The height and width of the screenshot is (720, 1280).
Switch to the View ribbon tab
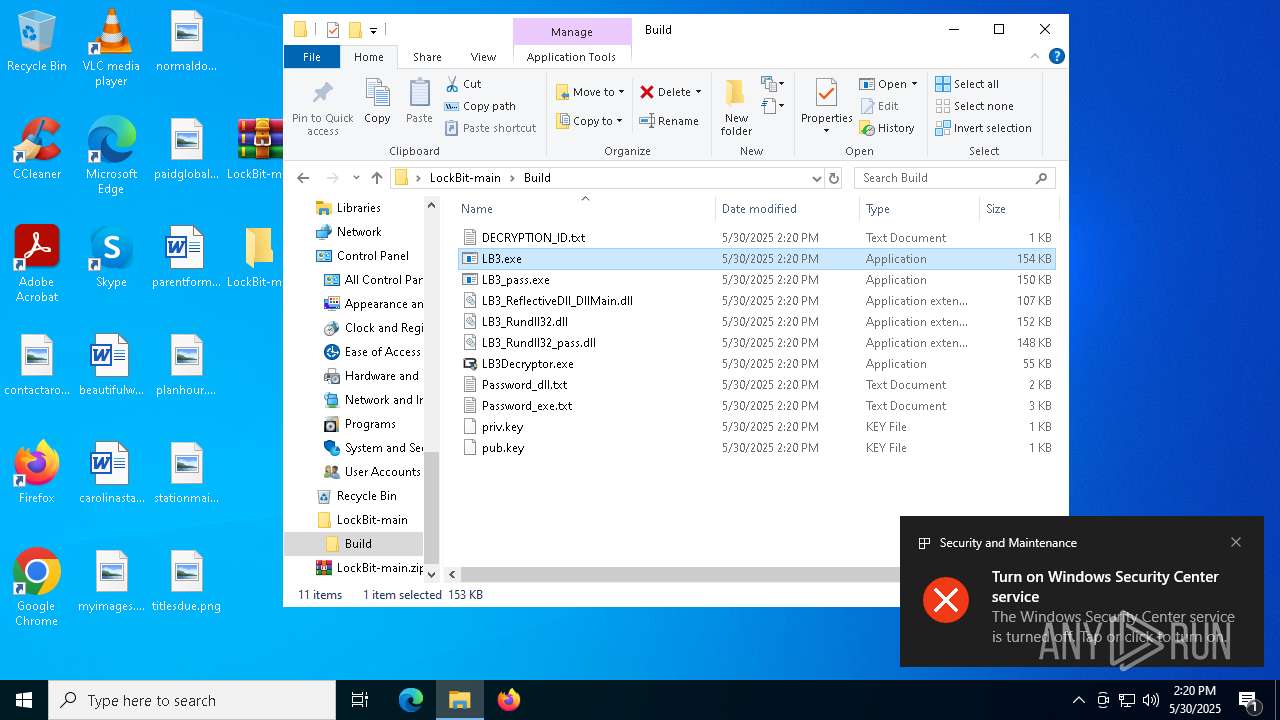483,57
